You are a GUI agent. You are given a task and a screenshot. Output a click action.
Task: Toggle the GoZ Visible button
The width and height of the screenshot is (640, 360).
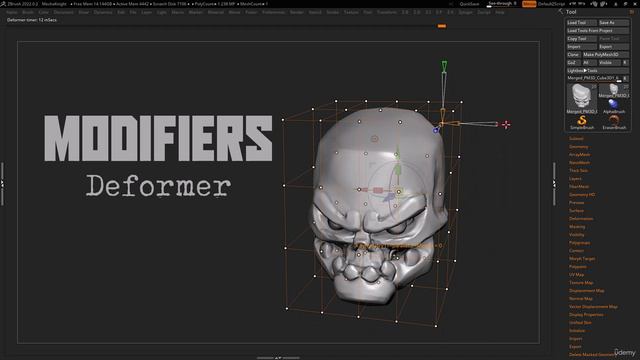(x=609, y=62)
